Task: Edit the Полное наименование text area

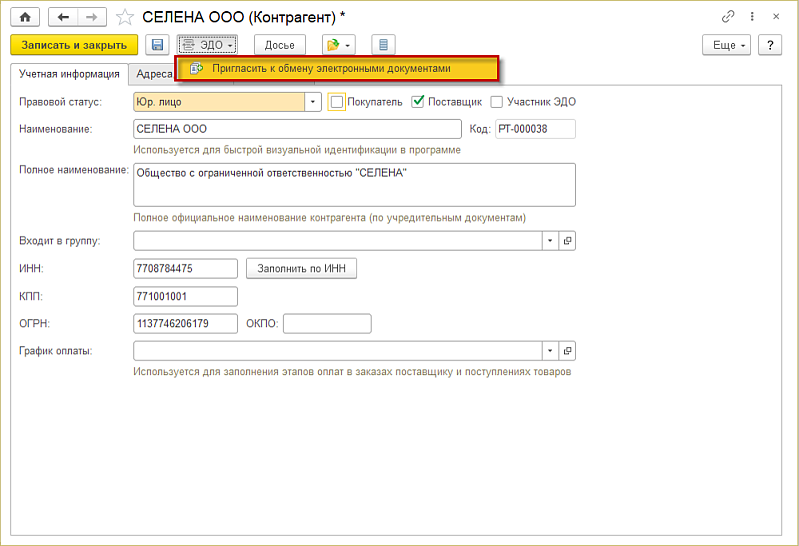Action: pos(354,185)
